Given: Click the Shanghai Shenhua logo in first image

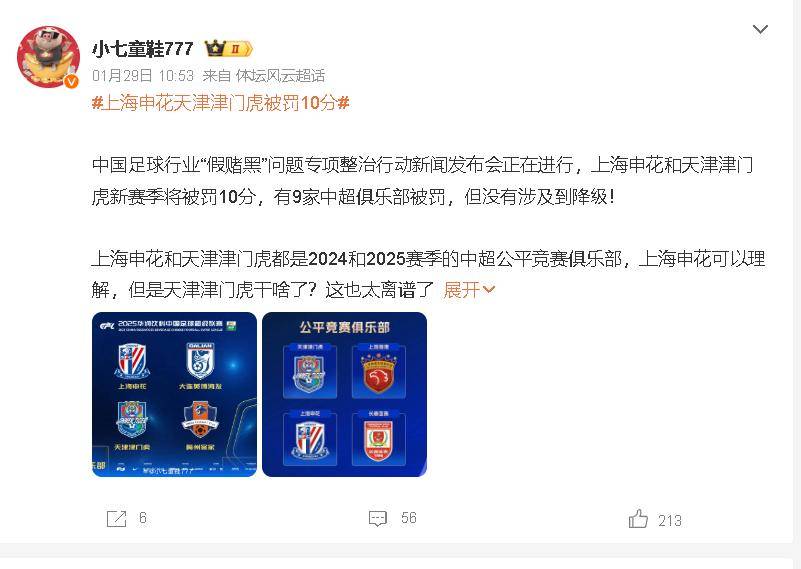Looking at the screenshot, I should [132, 361].
